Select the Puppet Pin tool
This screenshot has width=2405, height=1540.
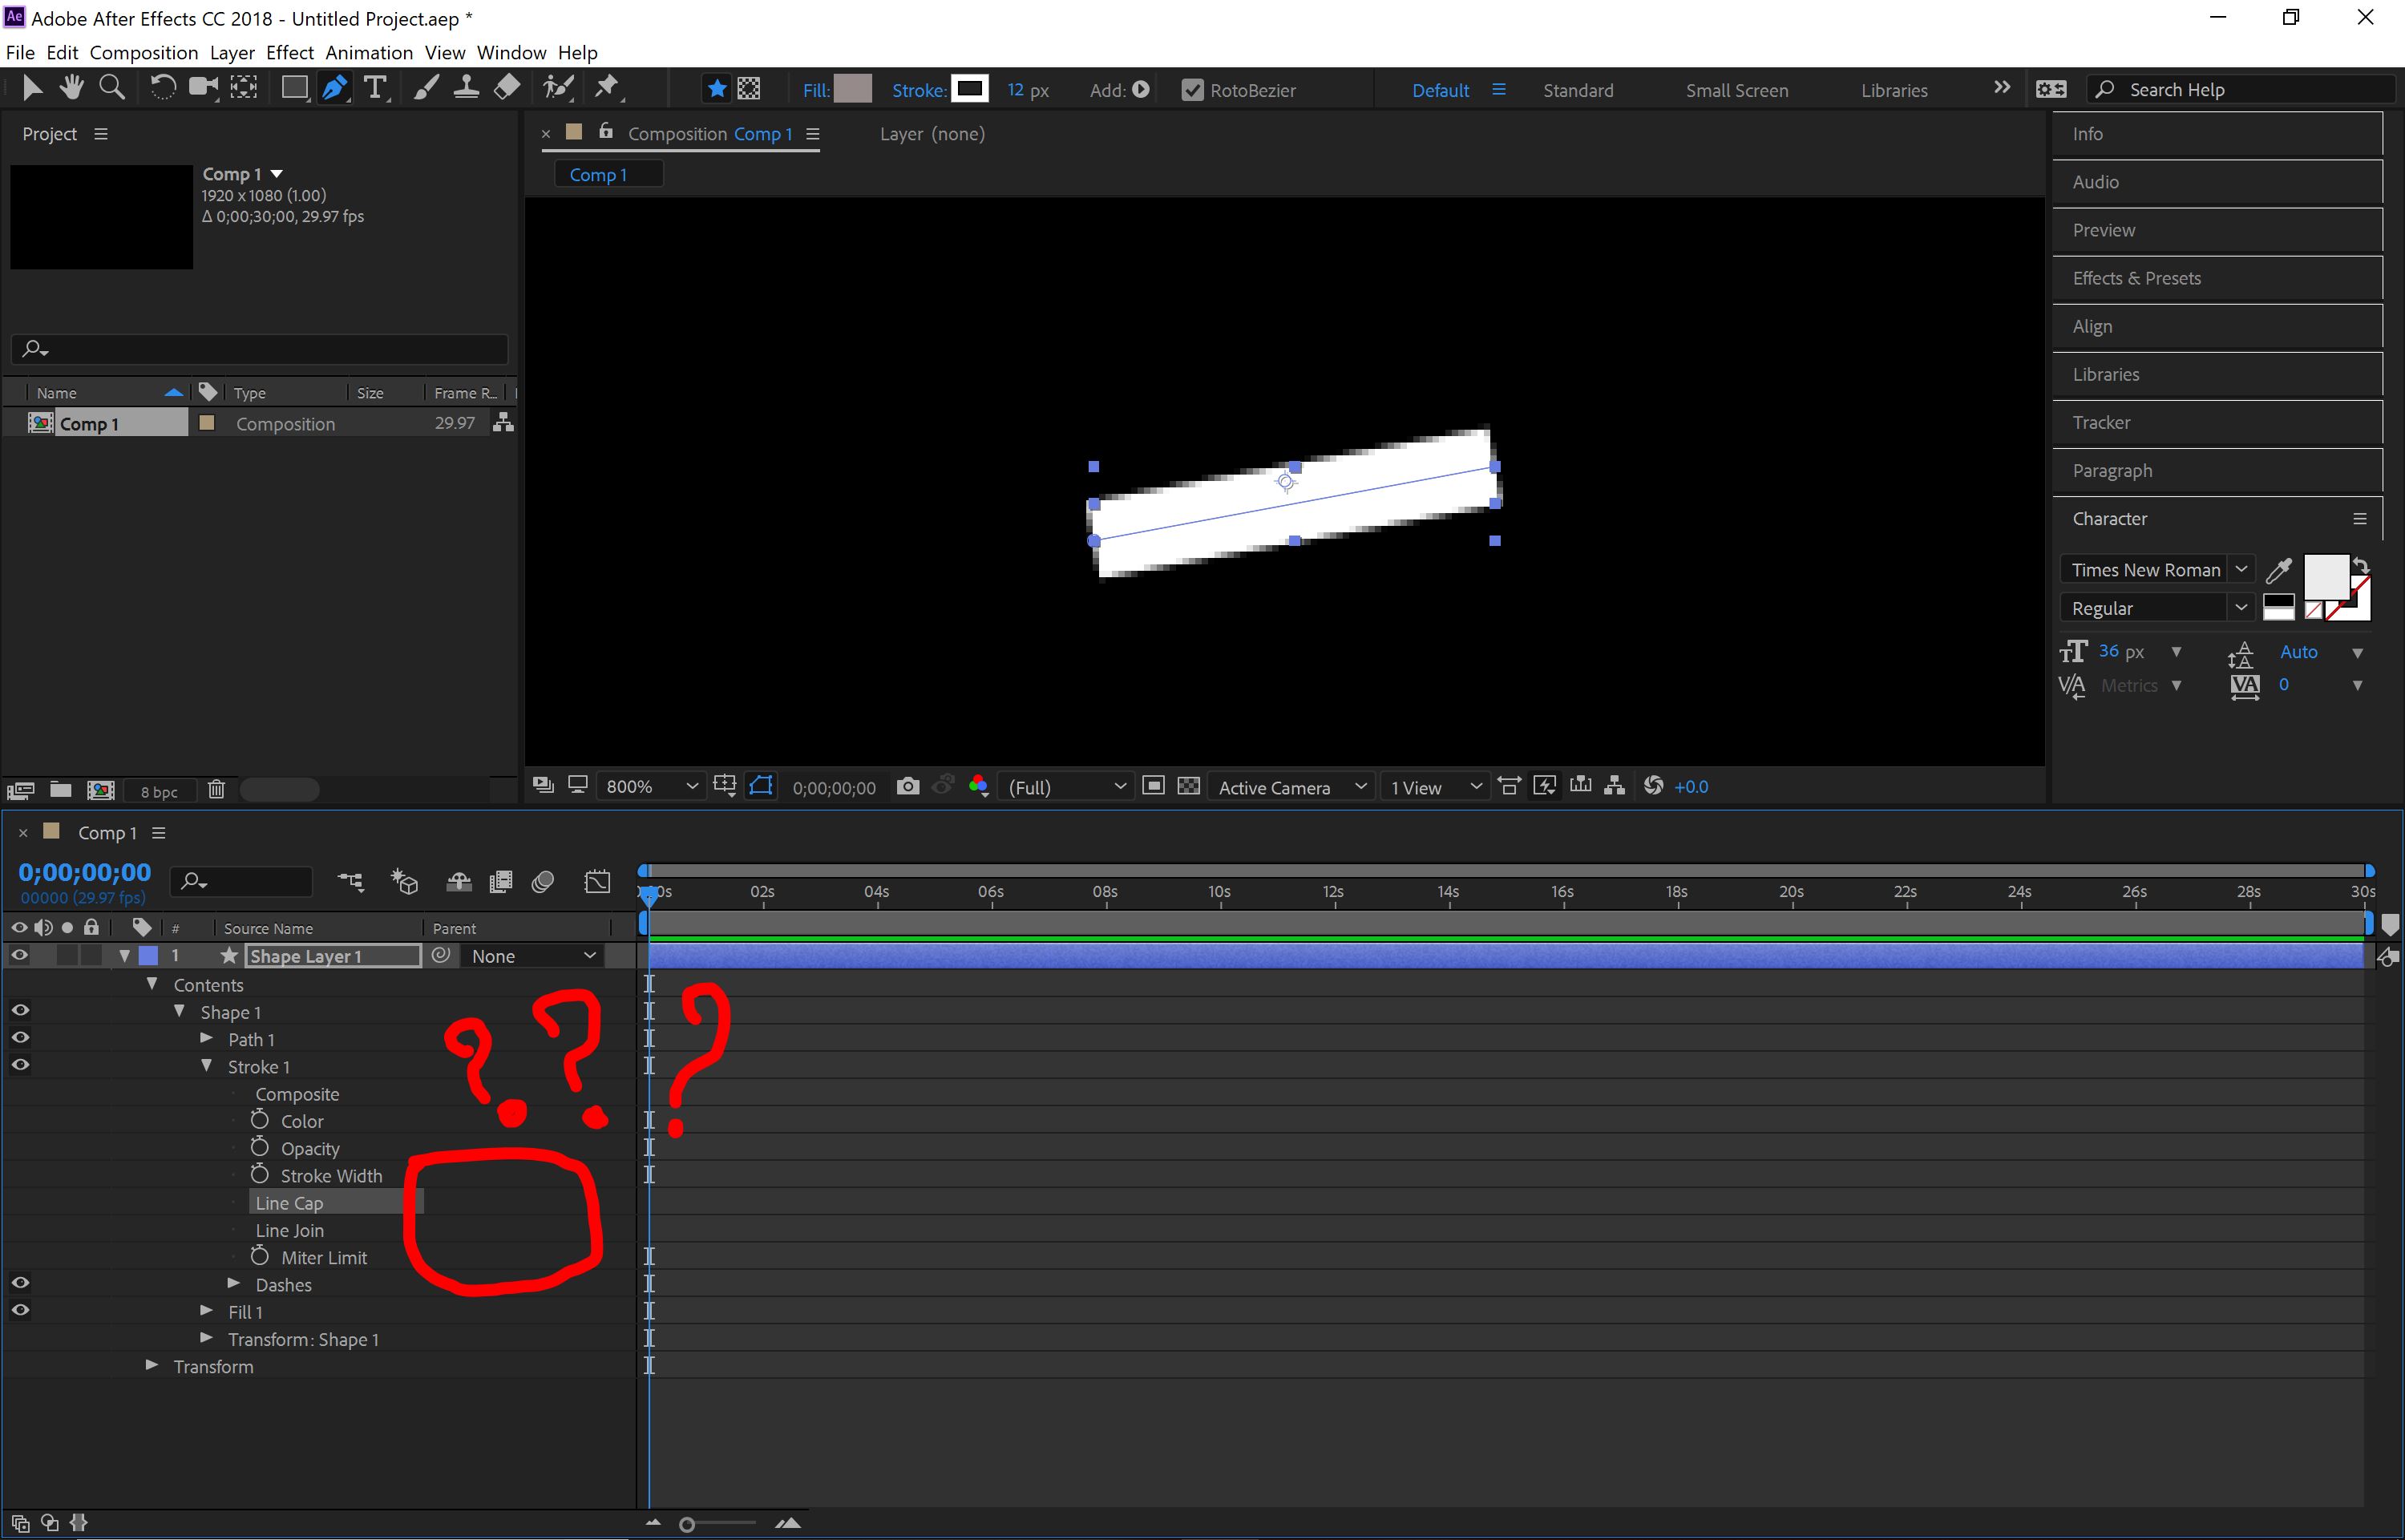[606, 88]
